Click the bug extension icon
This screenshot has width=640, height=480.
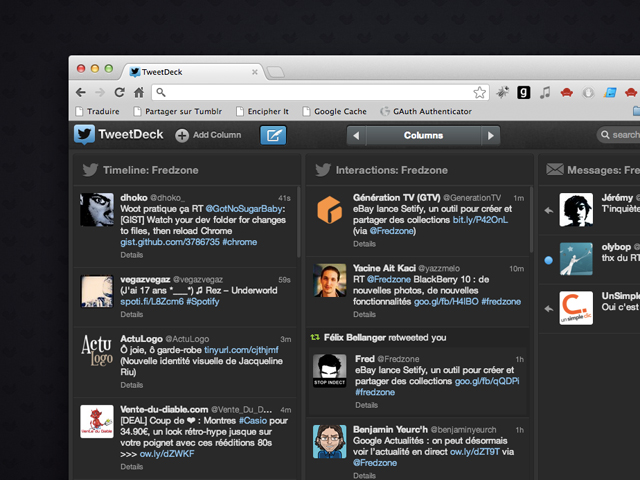tap(502, 92)
